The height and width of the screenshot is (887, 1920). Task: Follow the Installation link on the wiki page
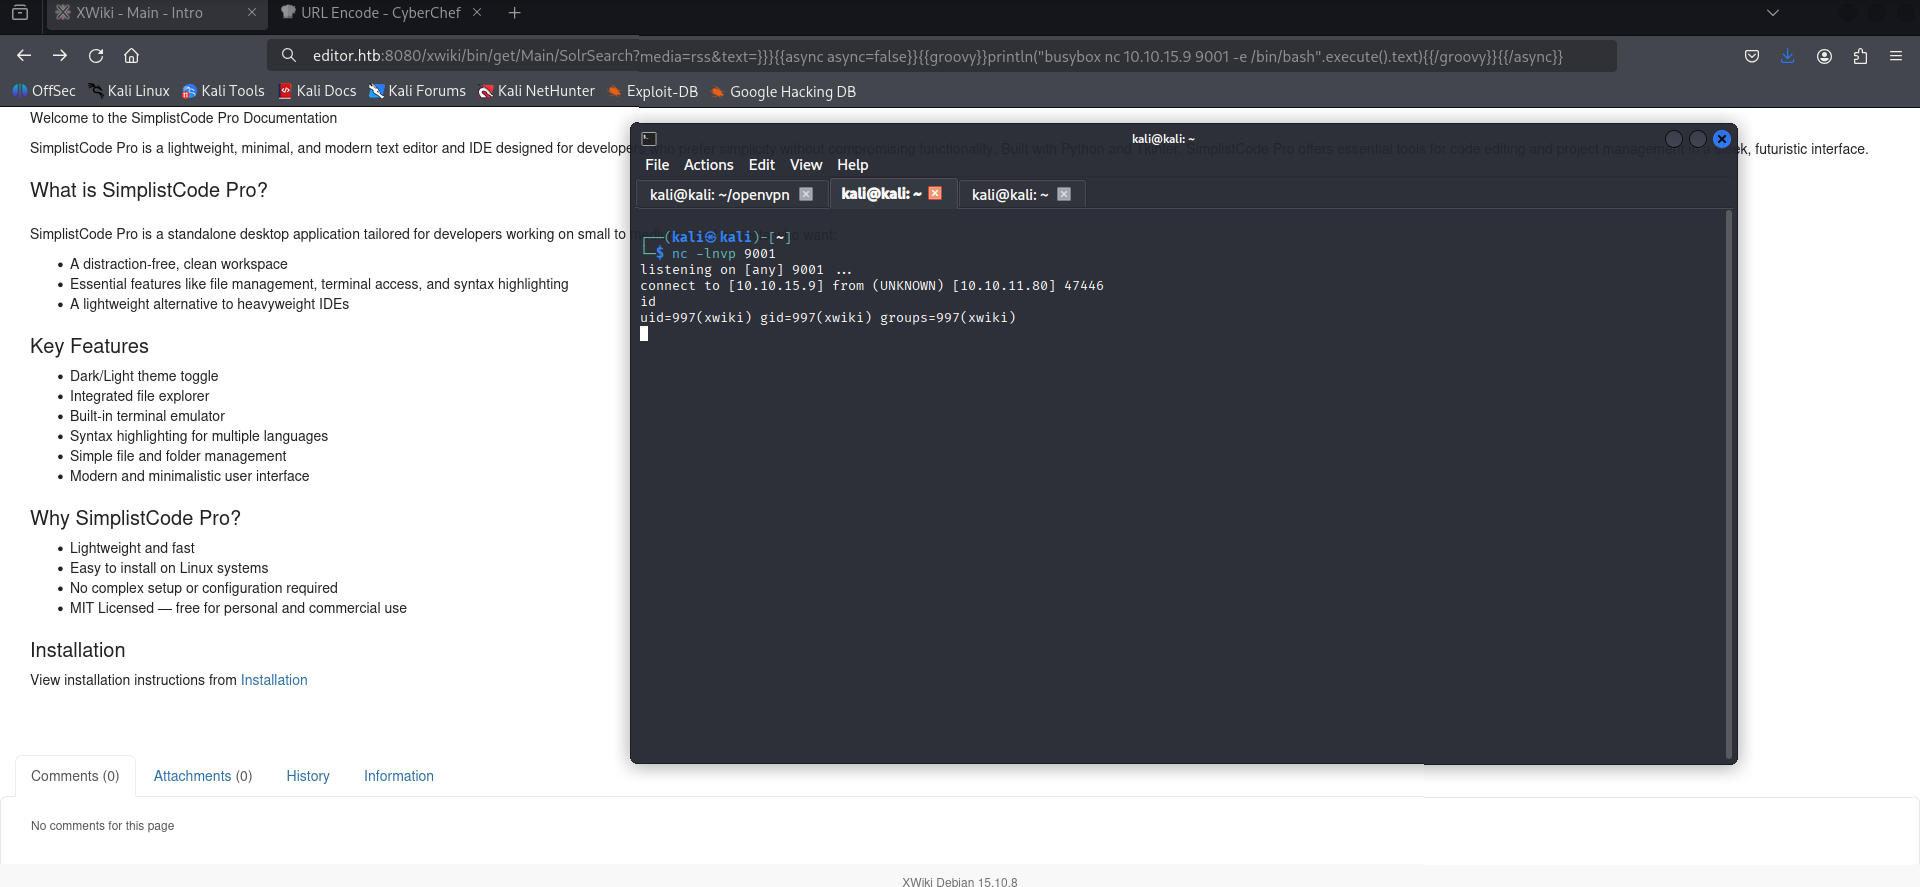(x=274, y=680)
